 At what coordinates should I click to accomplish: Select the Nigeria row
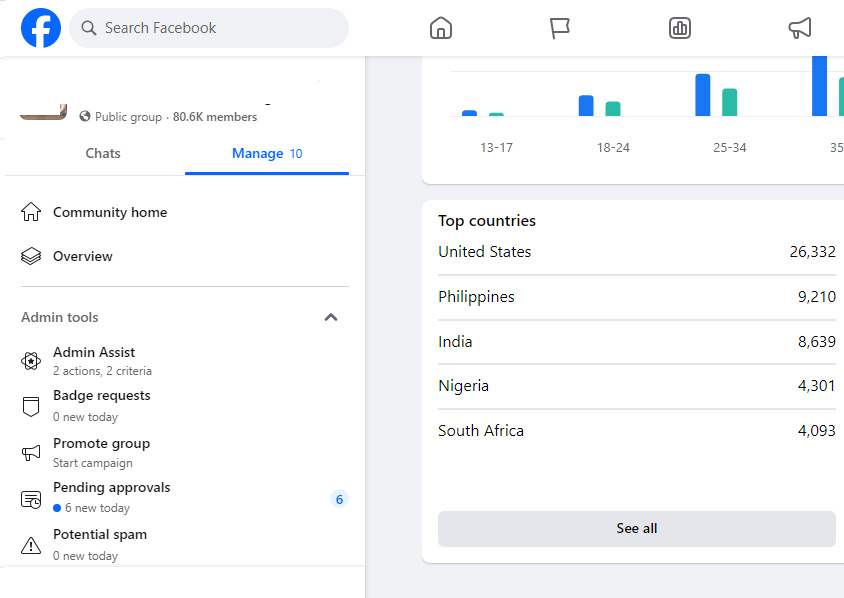click(637, 386)
